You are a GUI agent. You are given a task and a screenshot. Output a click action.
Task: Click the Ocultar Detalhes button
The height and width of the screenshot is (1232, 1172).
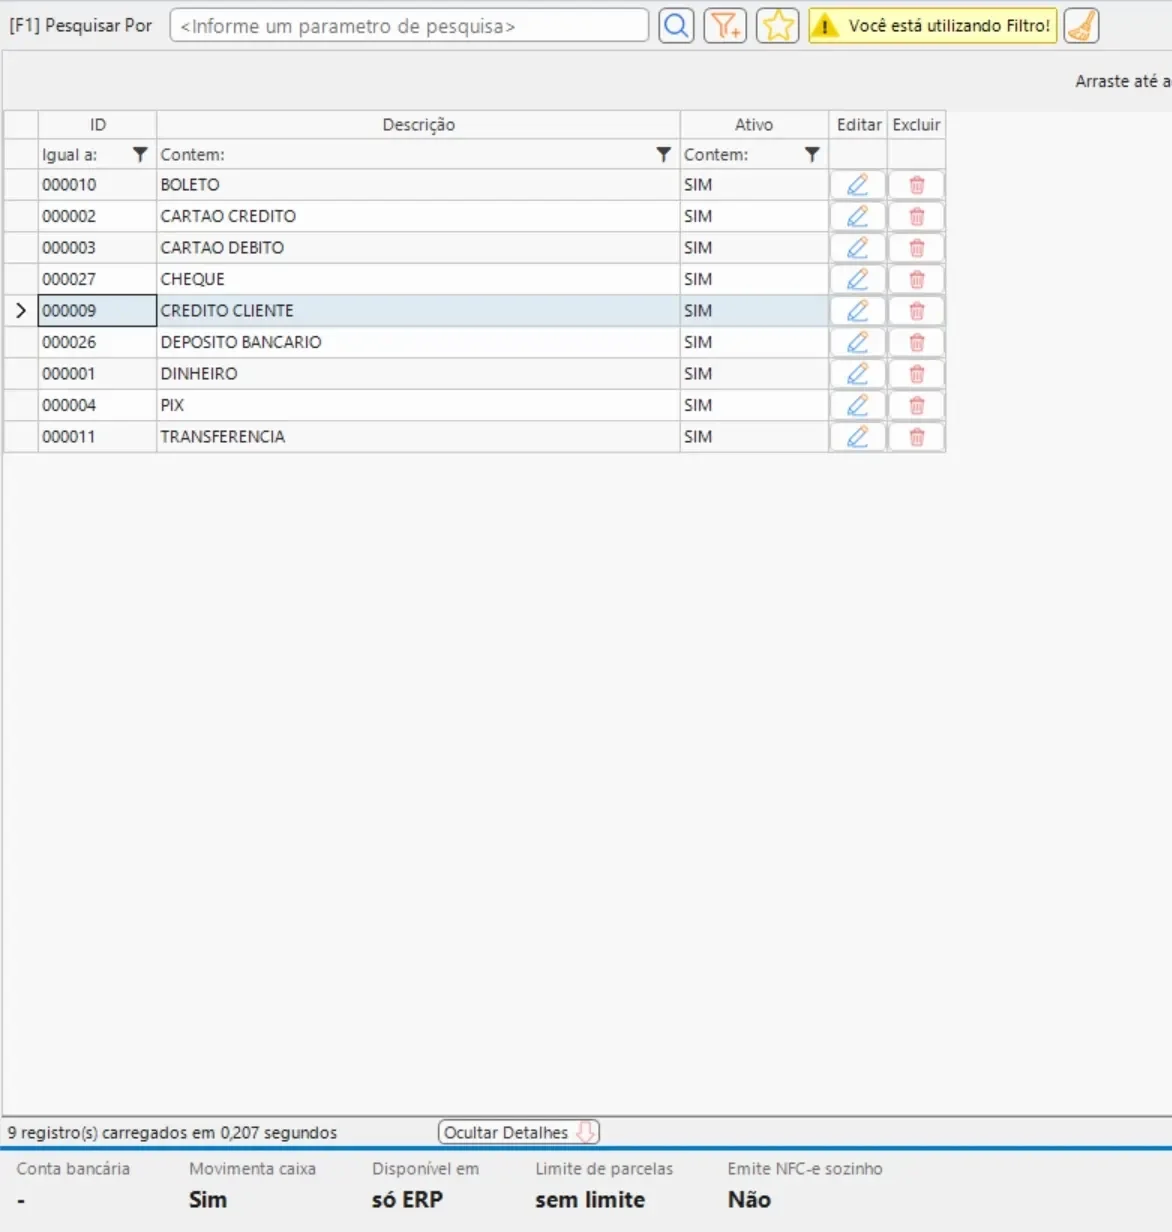pos(518,1133)
